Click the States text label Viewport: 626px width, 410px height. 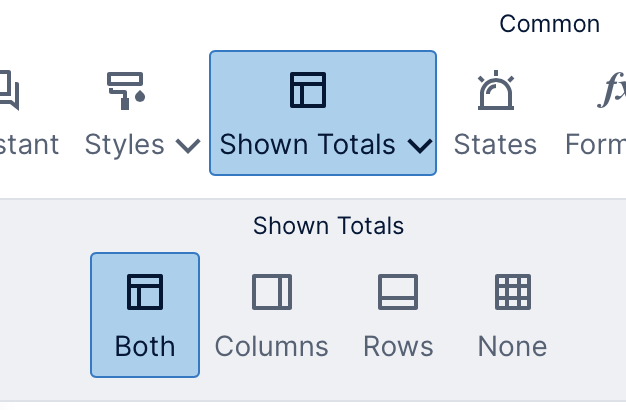(x=495, y=144)
